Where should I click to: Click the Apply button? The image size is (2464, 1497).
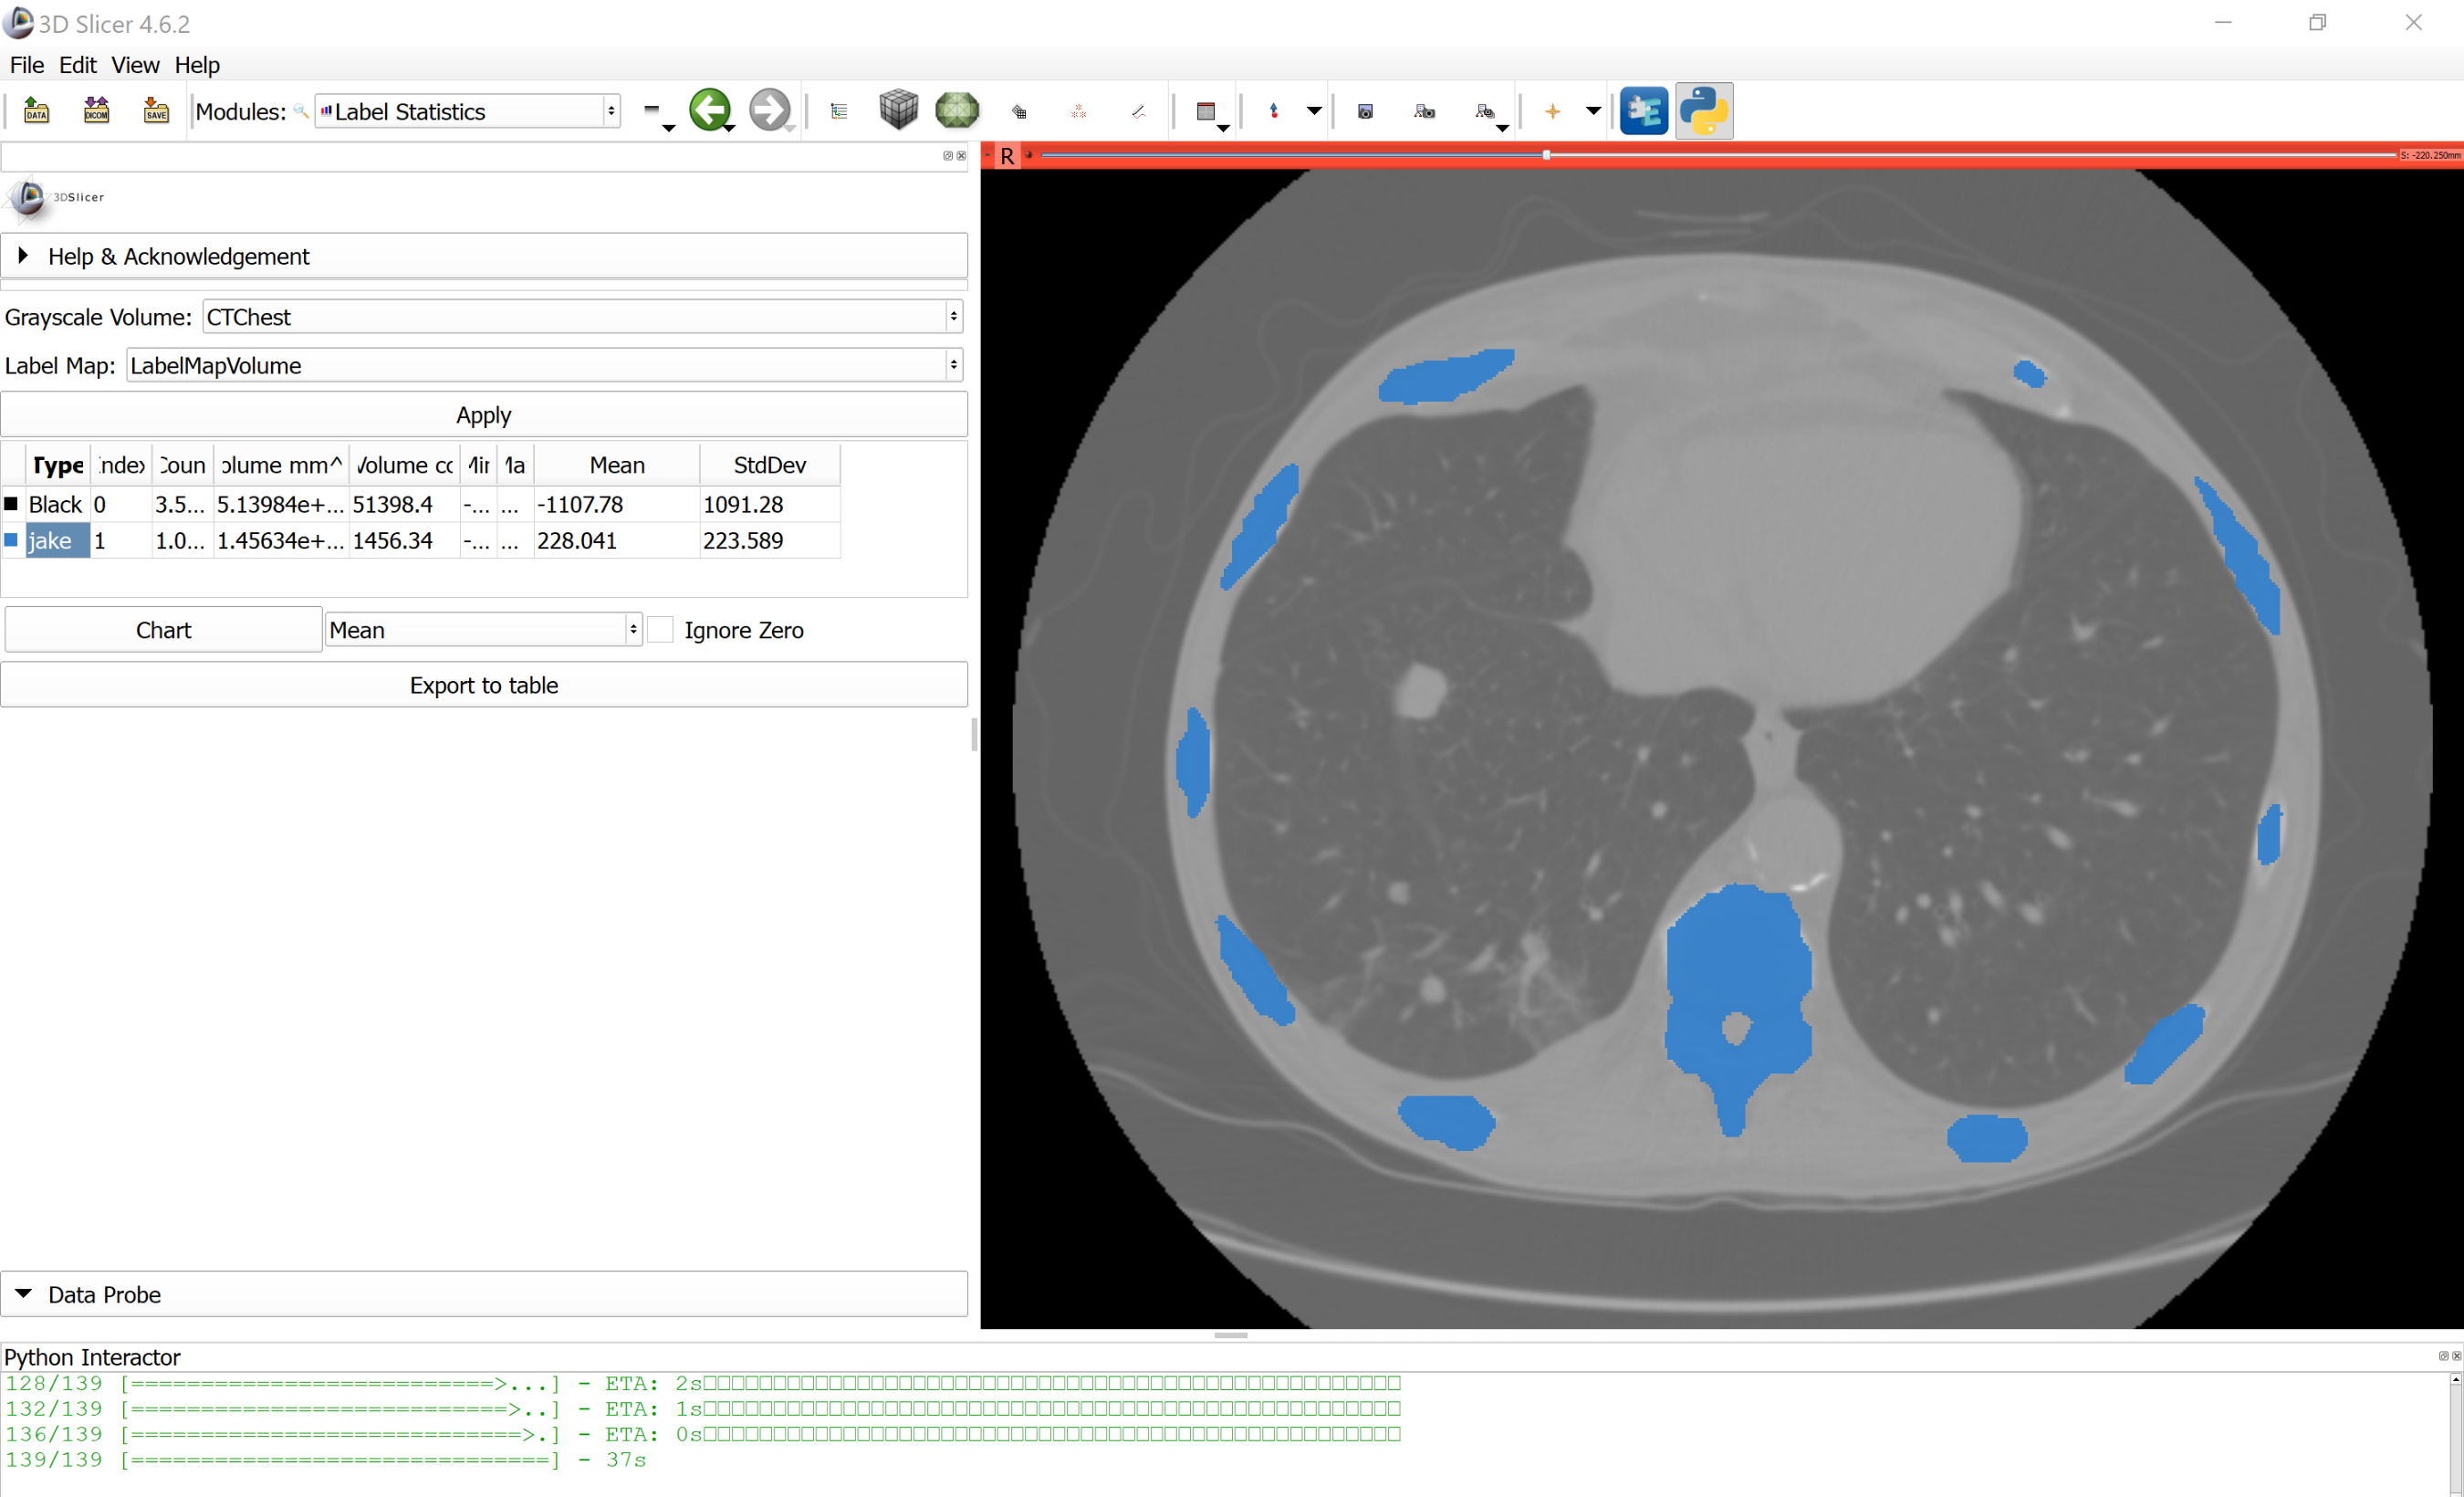click(x=484, y=415)
